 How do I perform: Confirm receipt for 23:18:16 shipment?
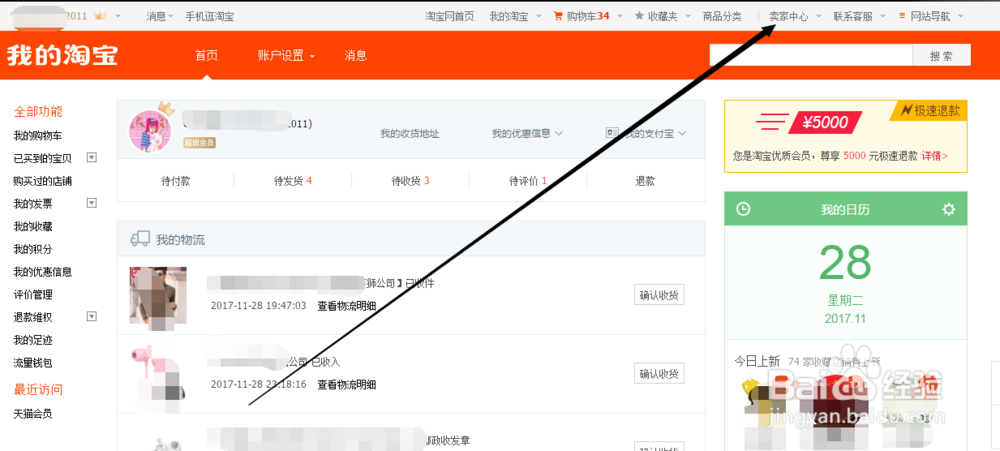pyautogui.click(x=659, y=373)
